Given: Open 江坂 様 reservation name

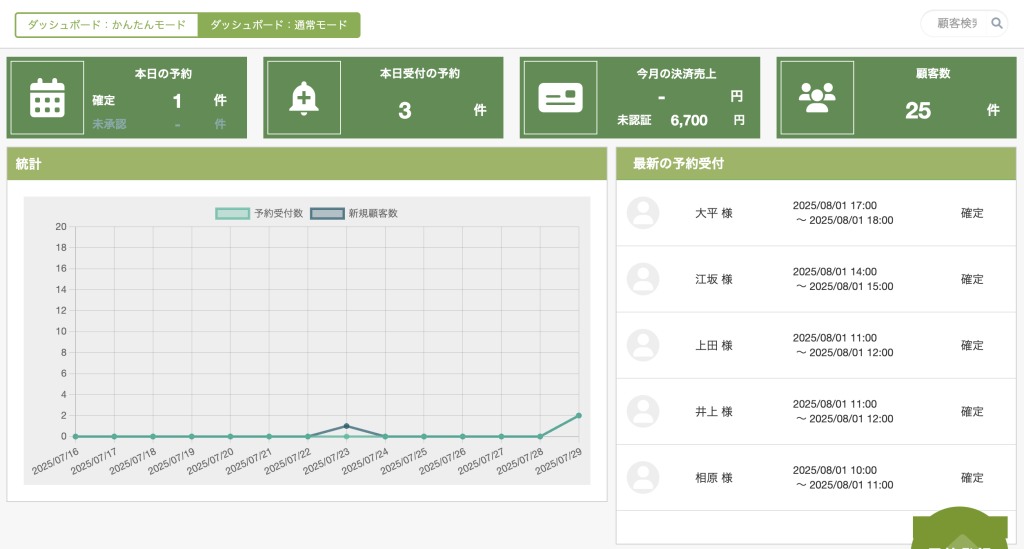Looking at the screenshot, I should click(x=714, y=279).
